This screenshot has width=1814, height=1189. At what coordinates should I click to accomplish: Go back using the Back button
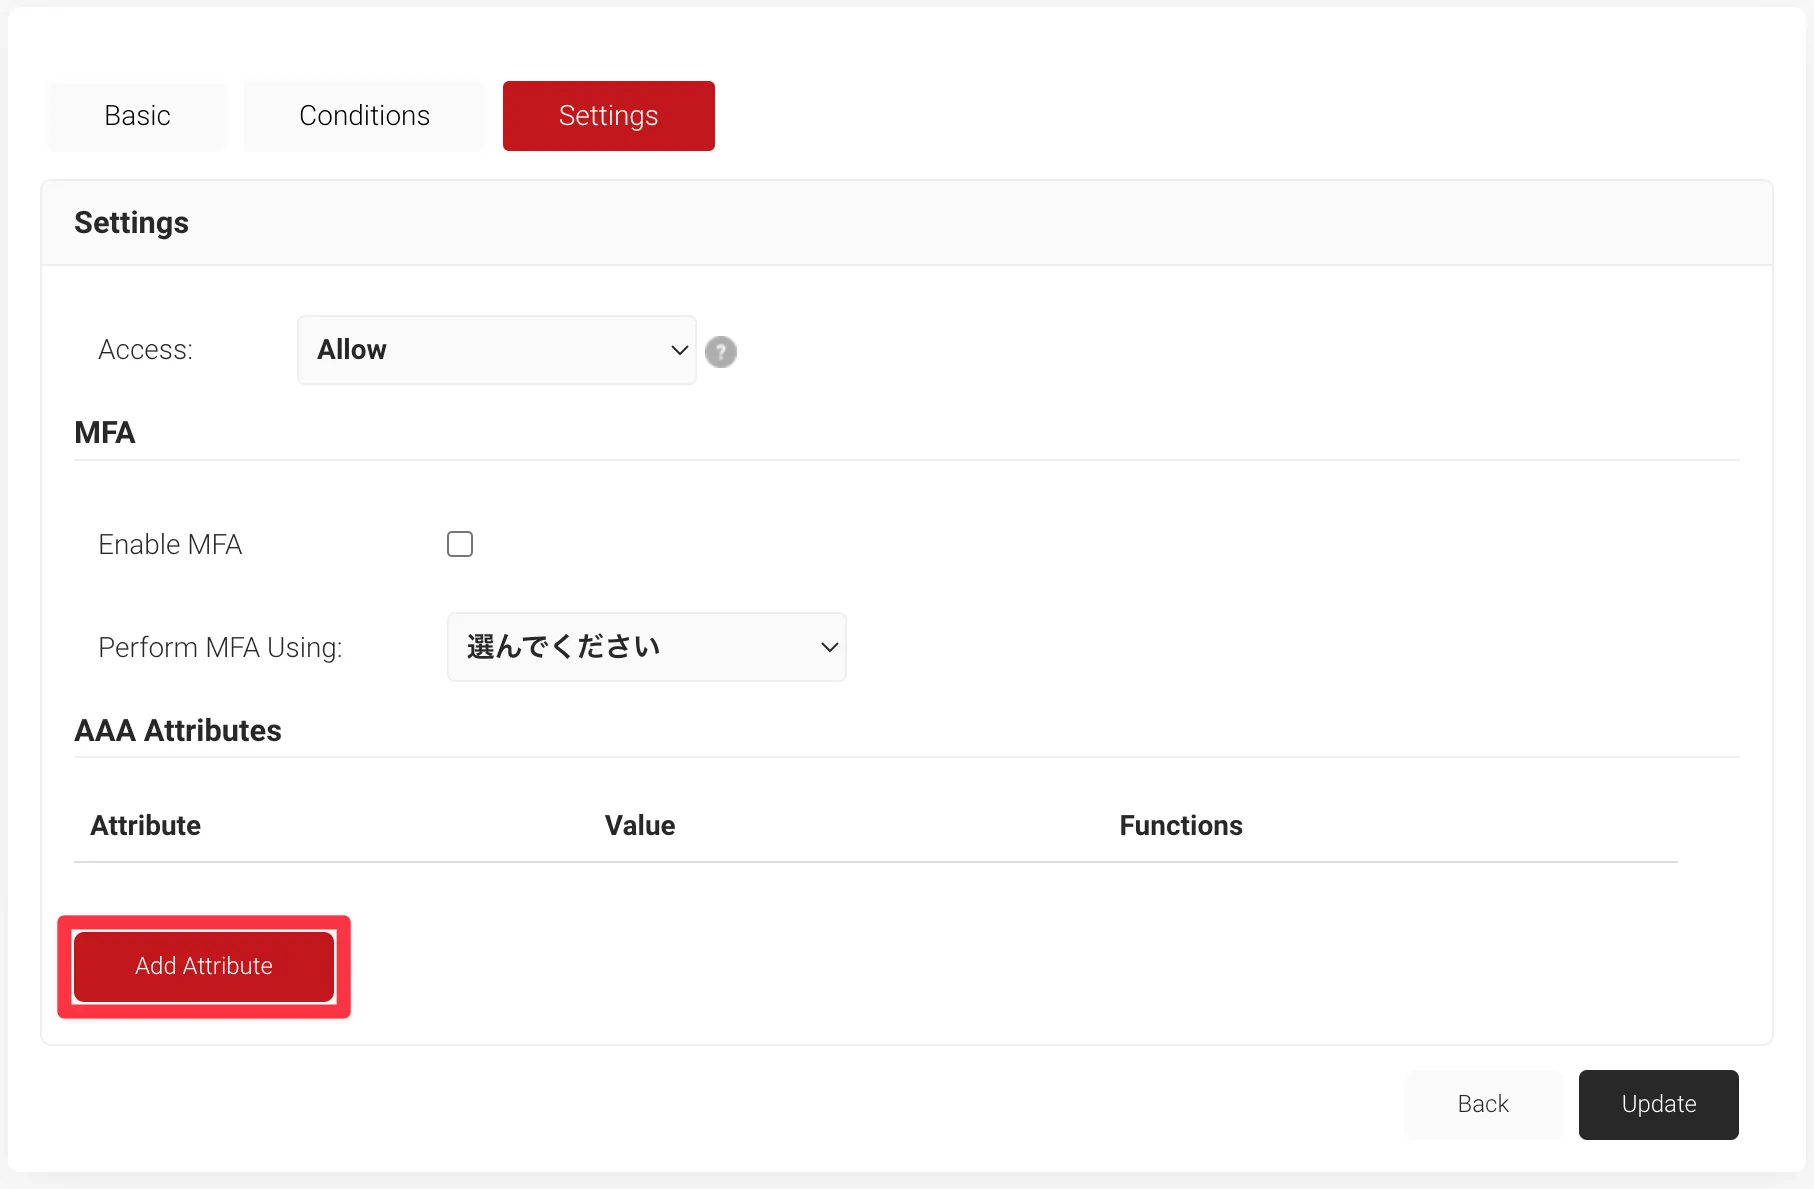pyautogui.click(x=1482, y=1104)
